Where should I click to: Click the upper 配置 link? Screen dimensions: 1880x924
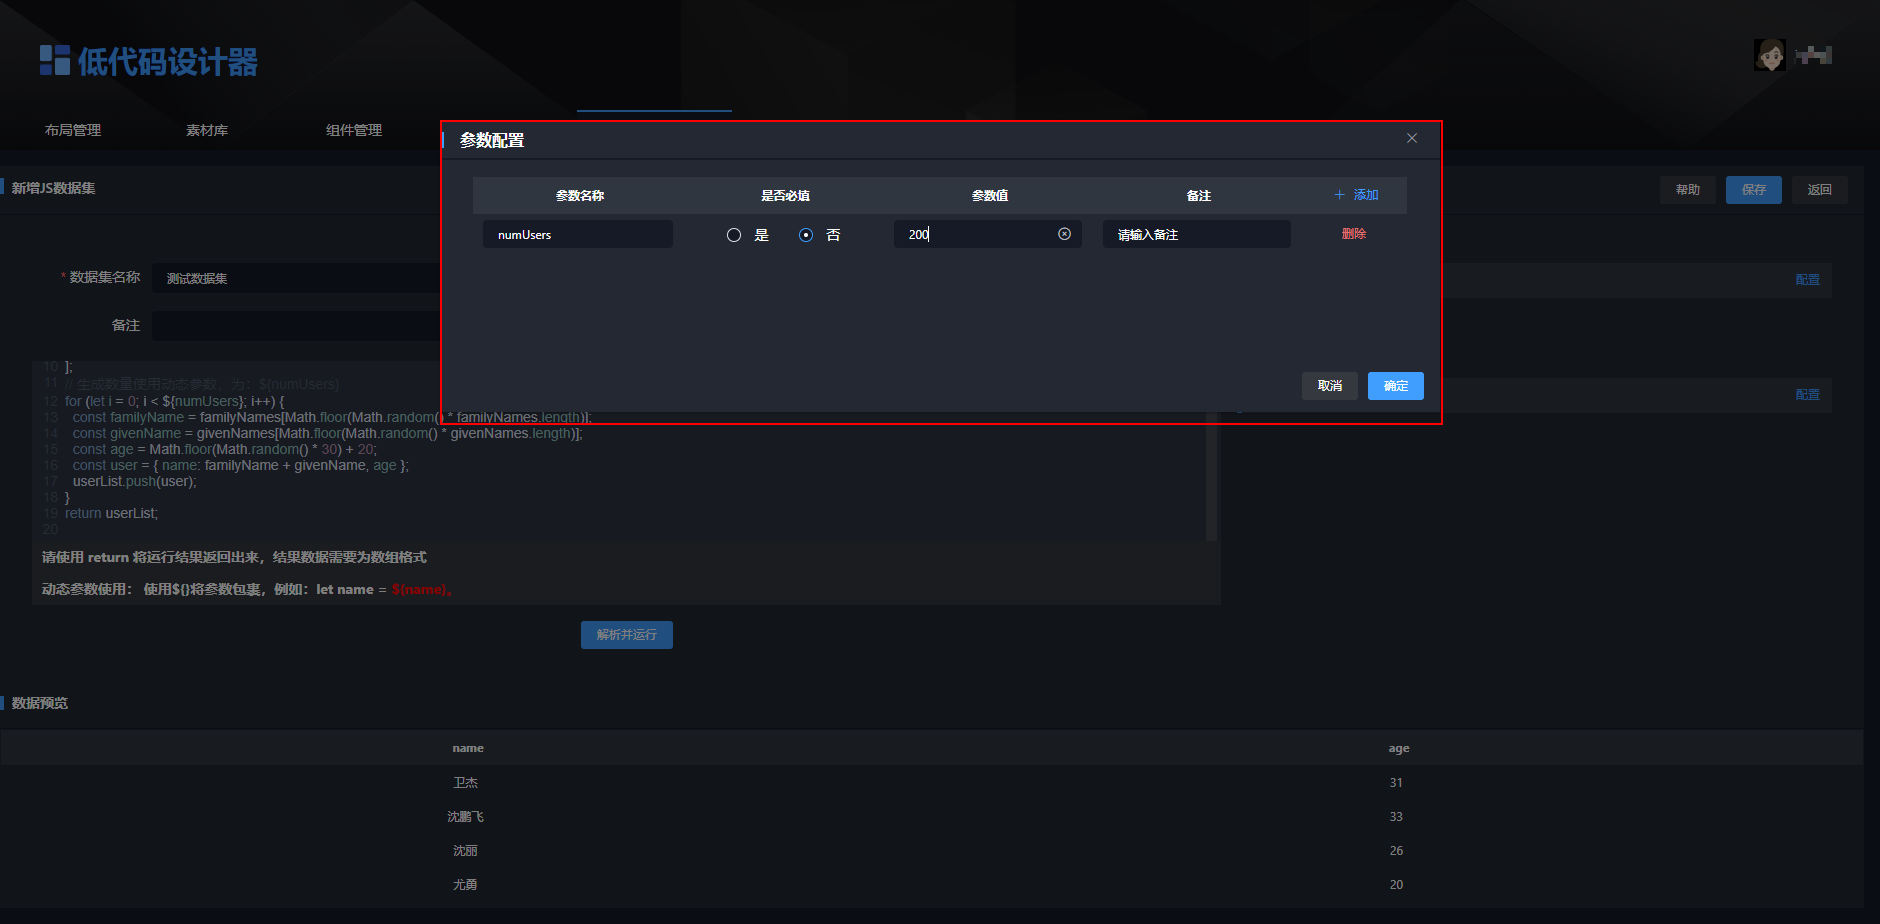[x=1808, y=280]
